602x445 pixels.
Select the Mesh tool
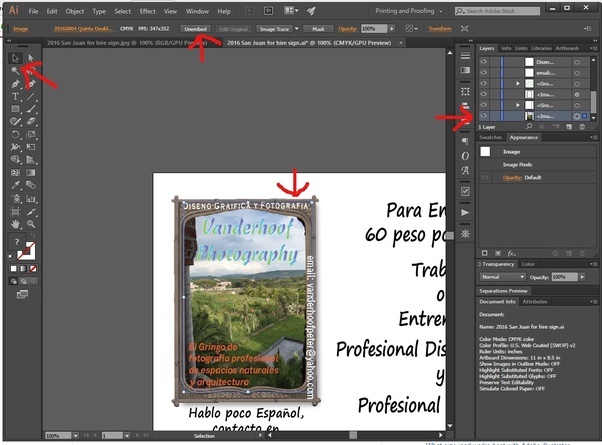click(15, 173)
